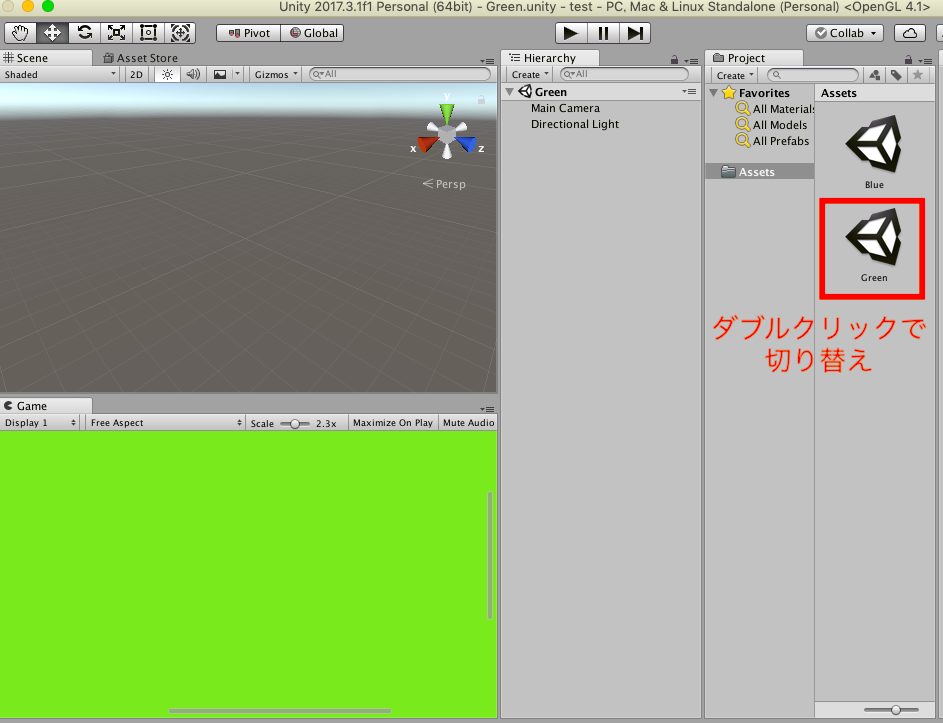Click the Hierarchy search field
This screenshot has width=943, height=723.
[624, 74]
